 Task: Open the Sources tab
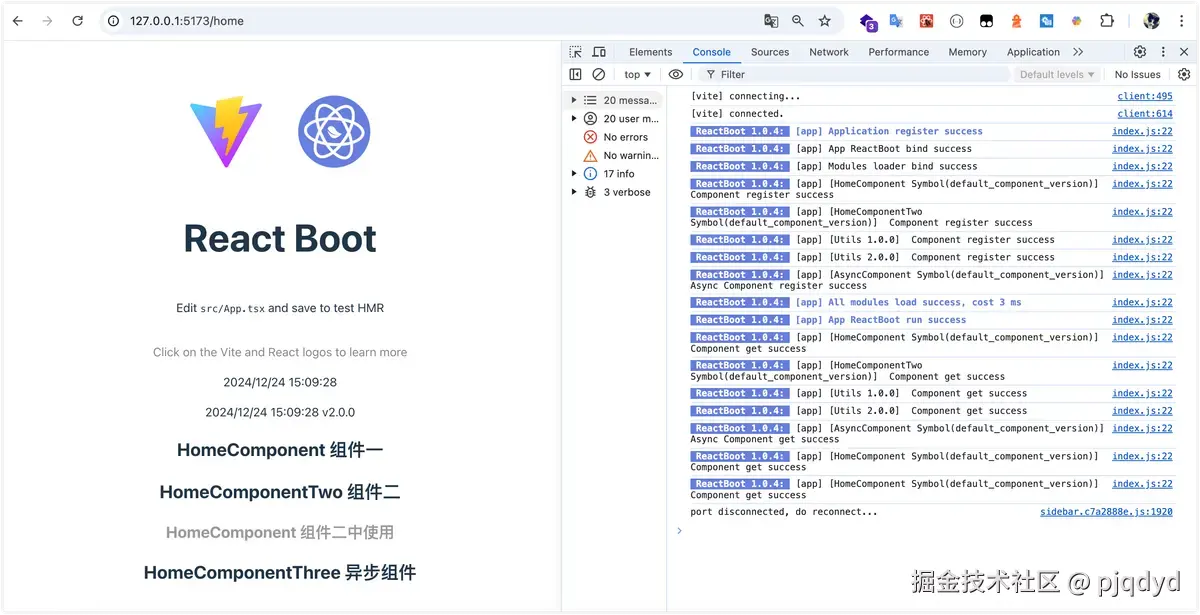pyautogui.click(x=770, y=52)
